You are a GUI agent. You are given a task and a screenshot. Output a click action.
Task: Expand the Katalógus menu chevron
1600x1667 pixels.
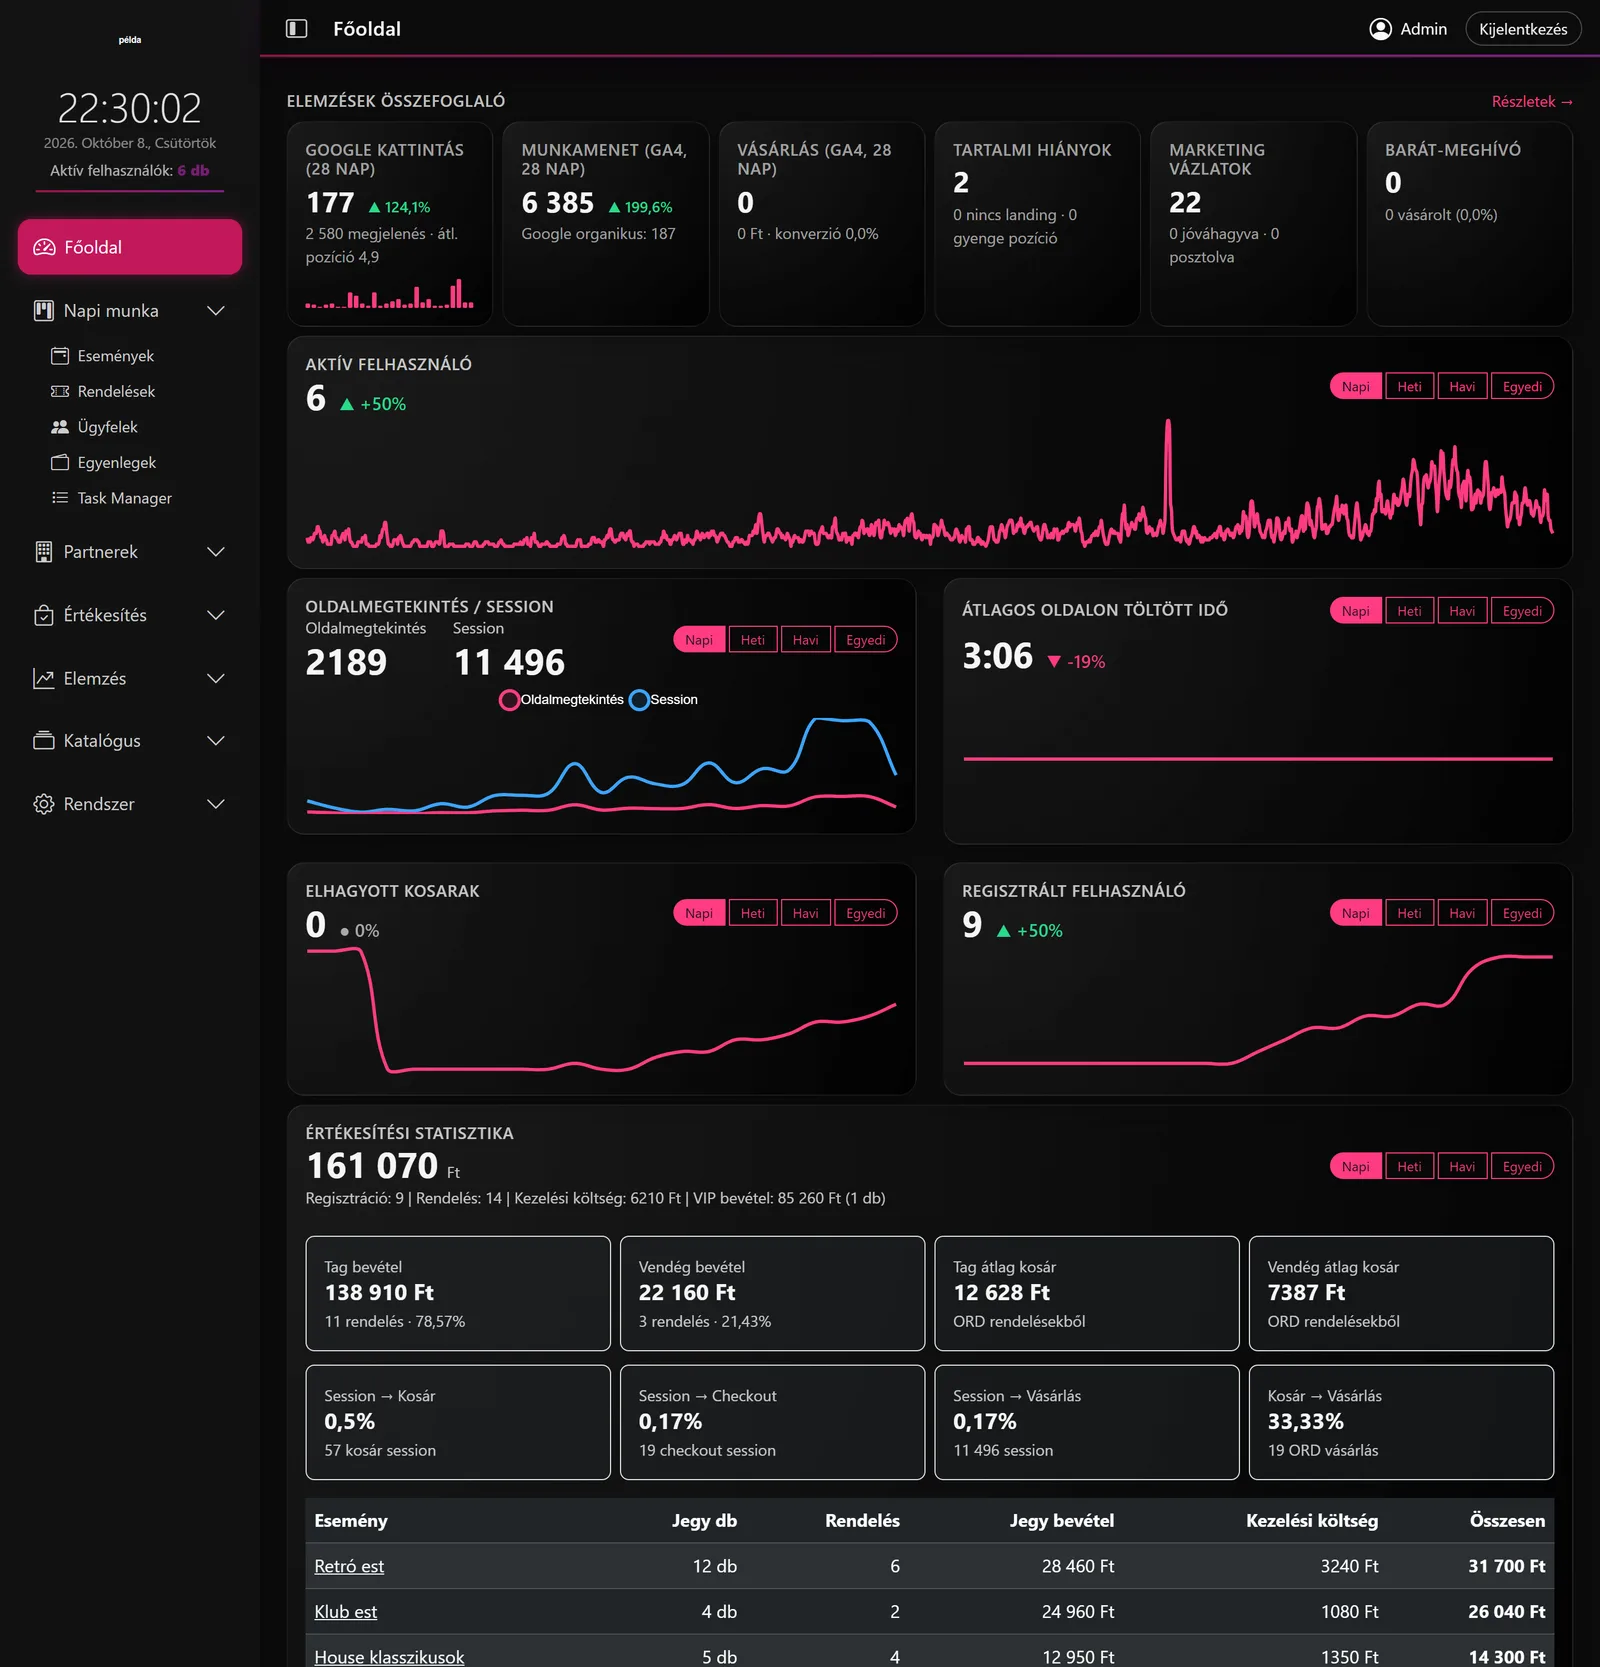coord(215,741)
